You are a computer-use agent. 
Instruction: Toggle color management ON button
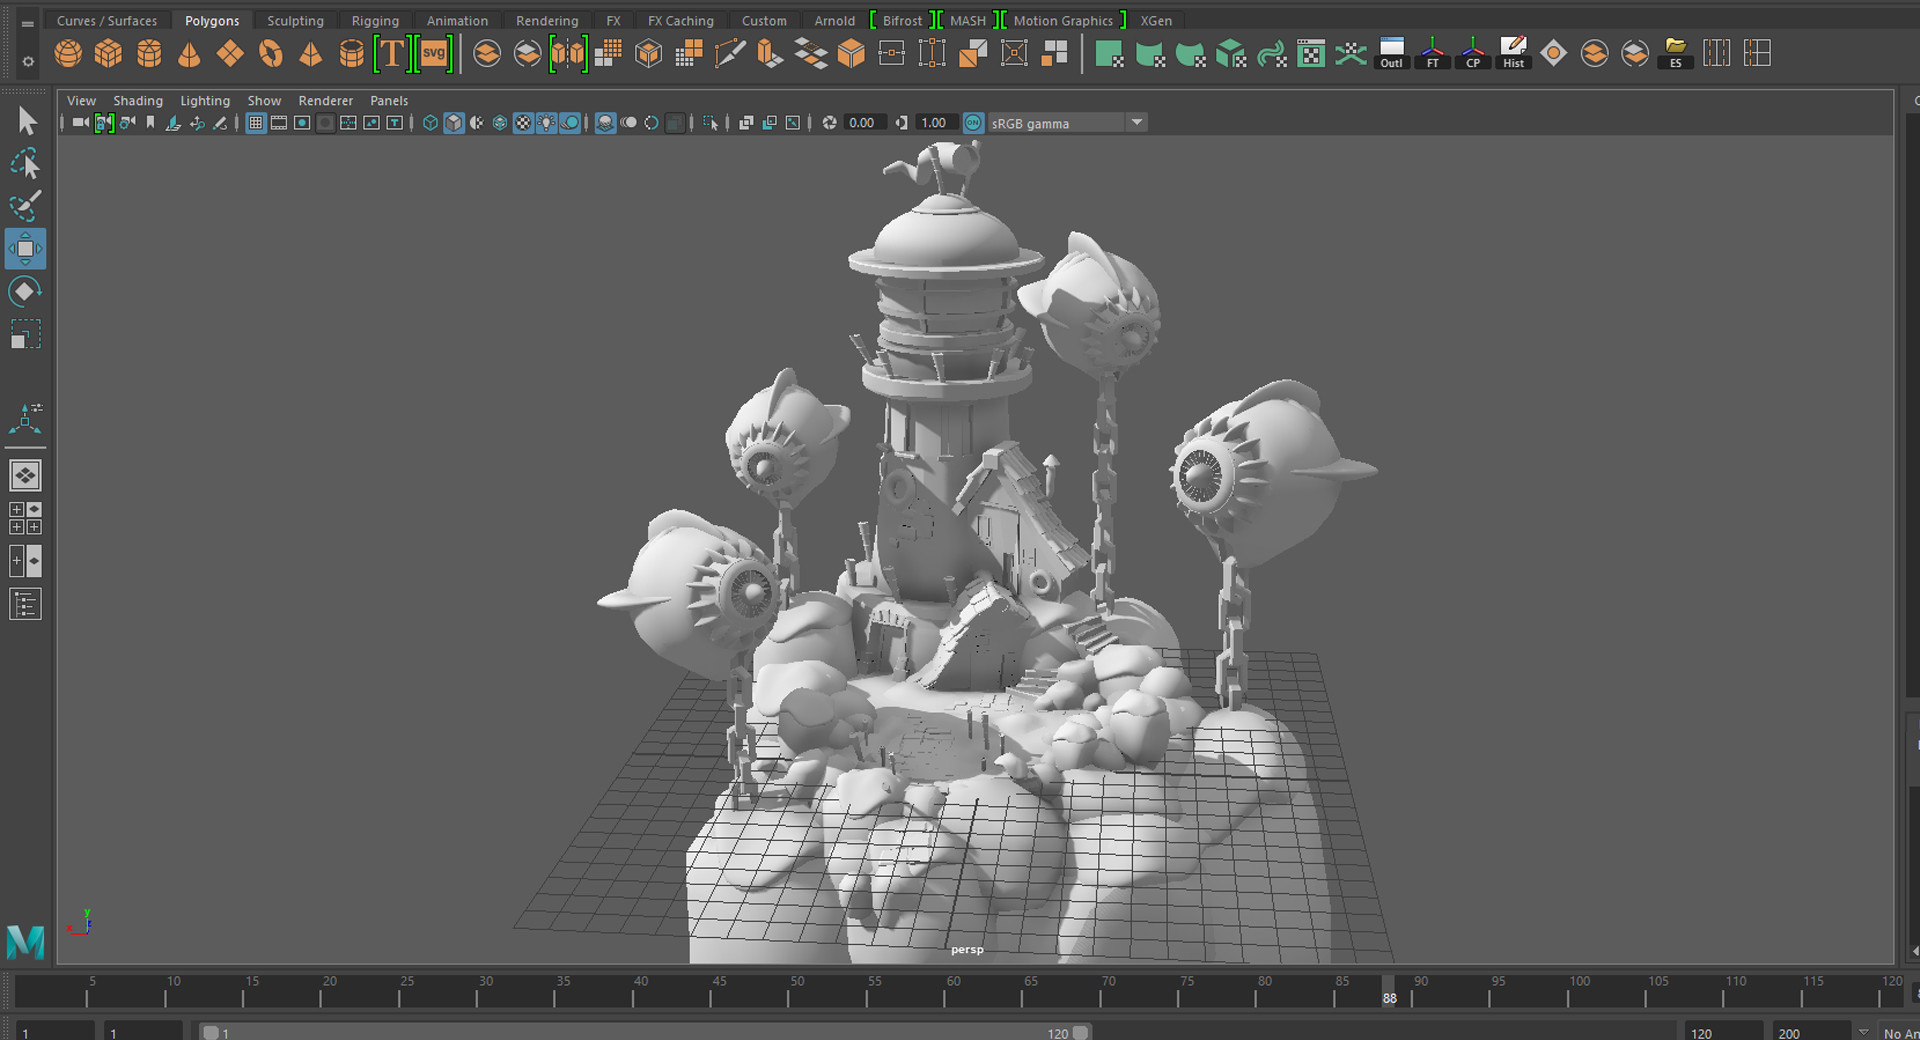click(x=973, y=123)
